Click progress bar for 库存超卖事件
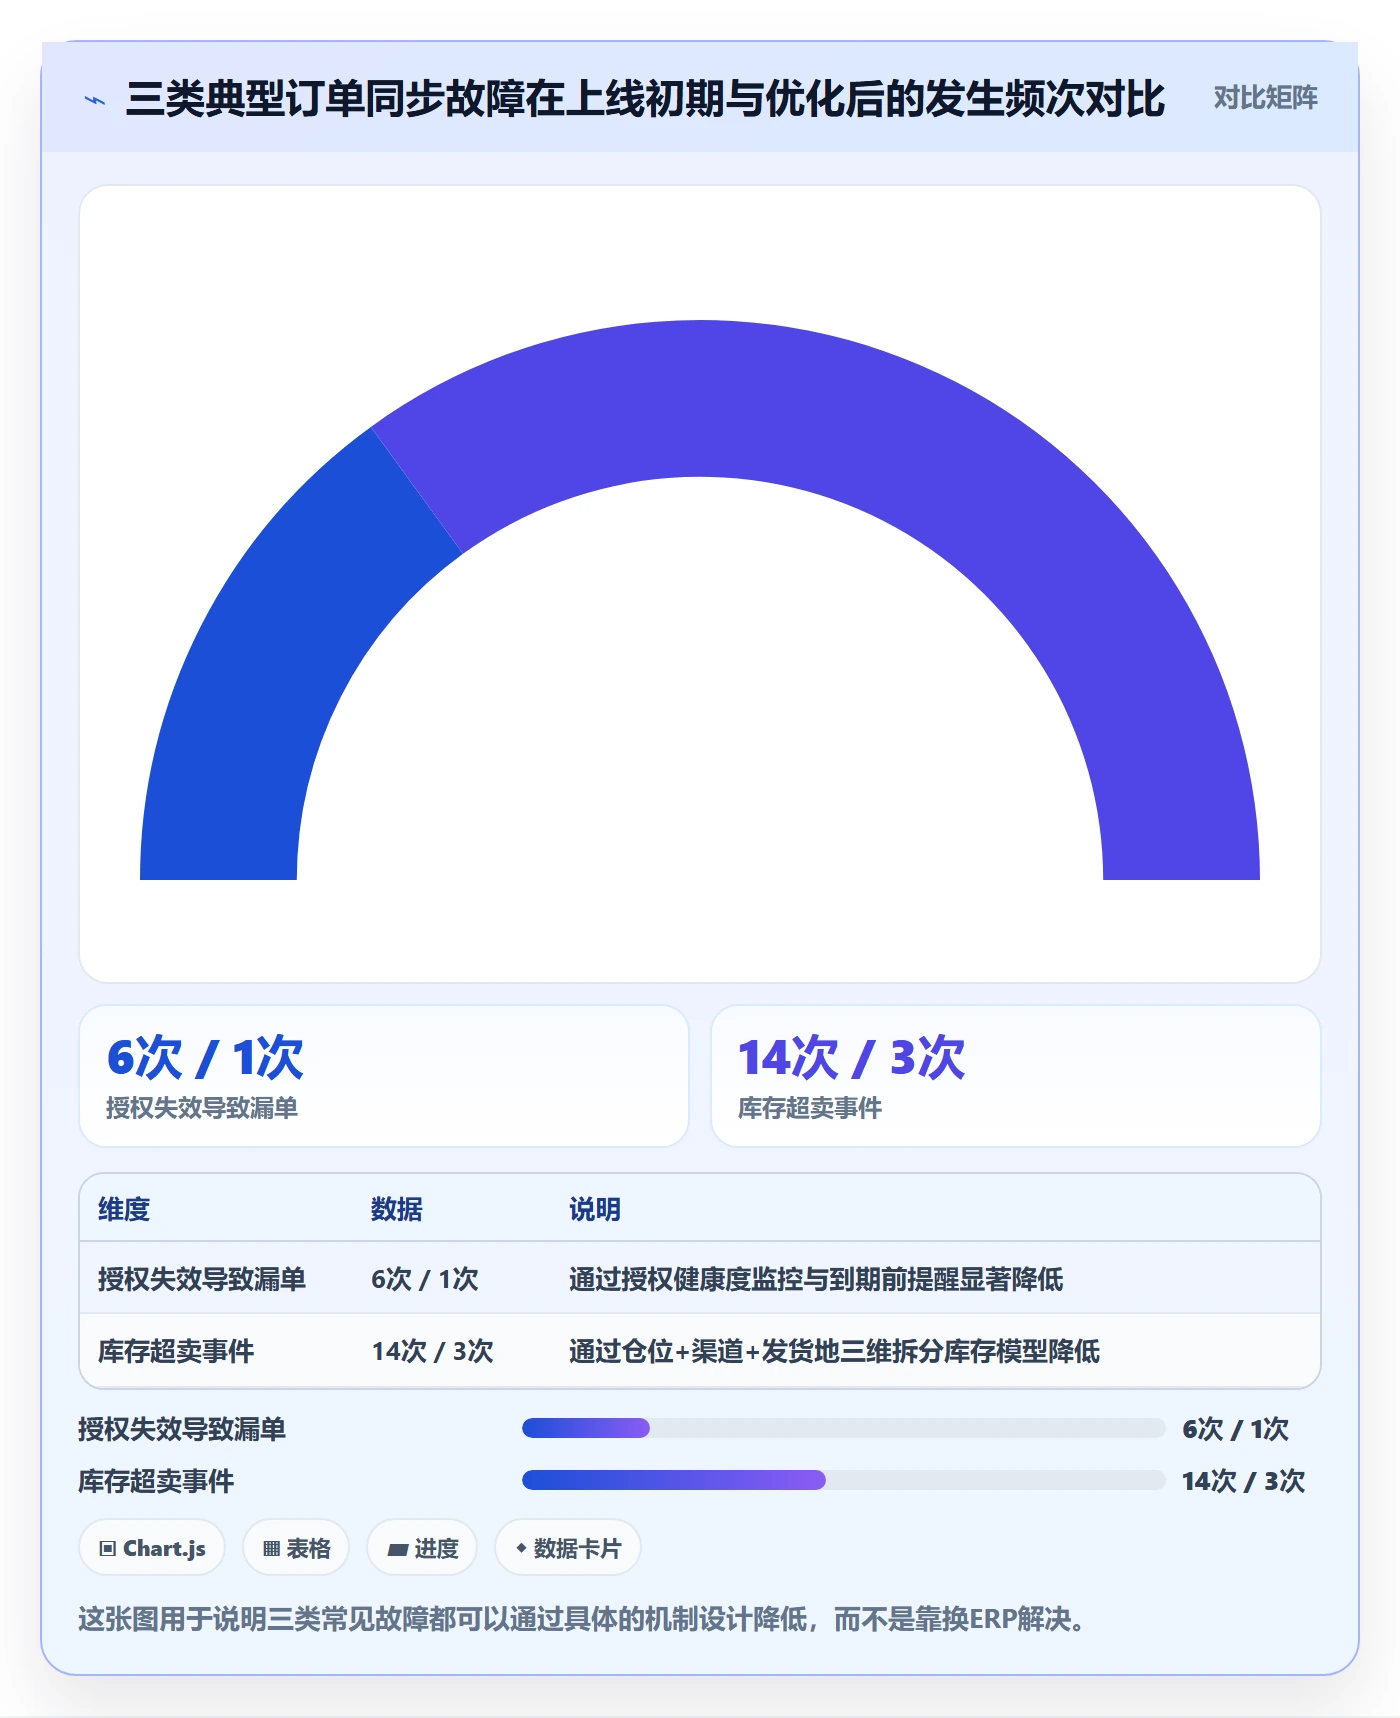Image resolution: width=1400 pixels, height=1718 pixels. point(844,1480)
